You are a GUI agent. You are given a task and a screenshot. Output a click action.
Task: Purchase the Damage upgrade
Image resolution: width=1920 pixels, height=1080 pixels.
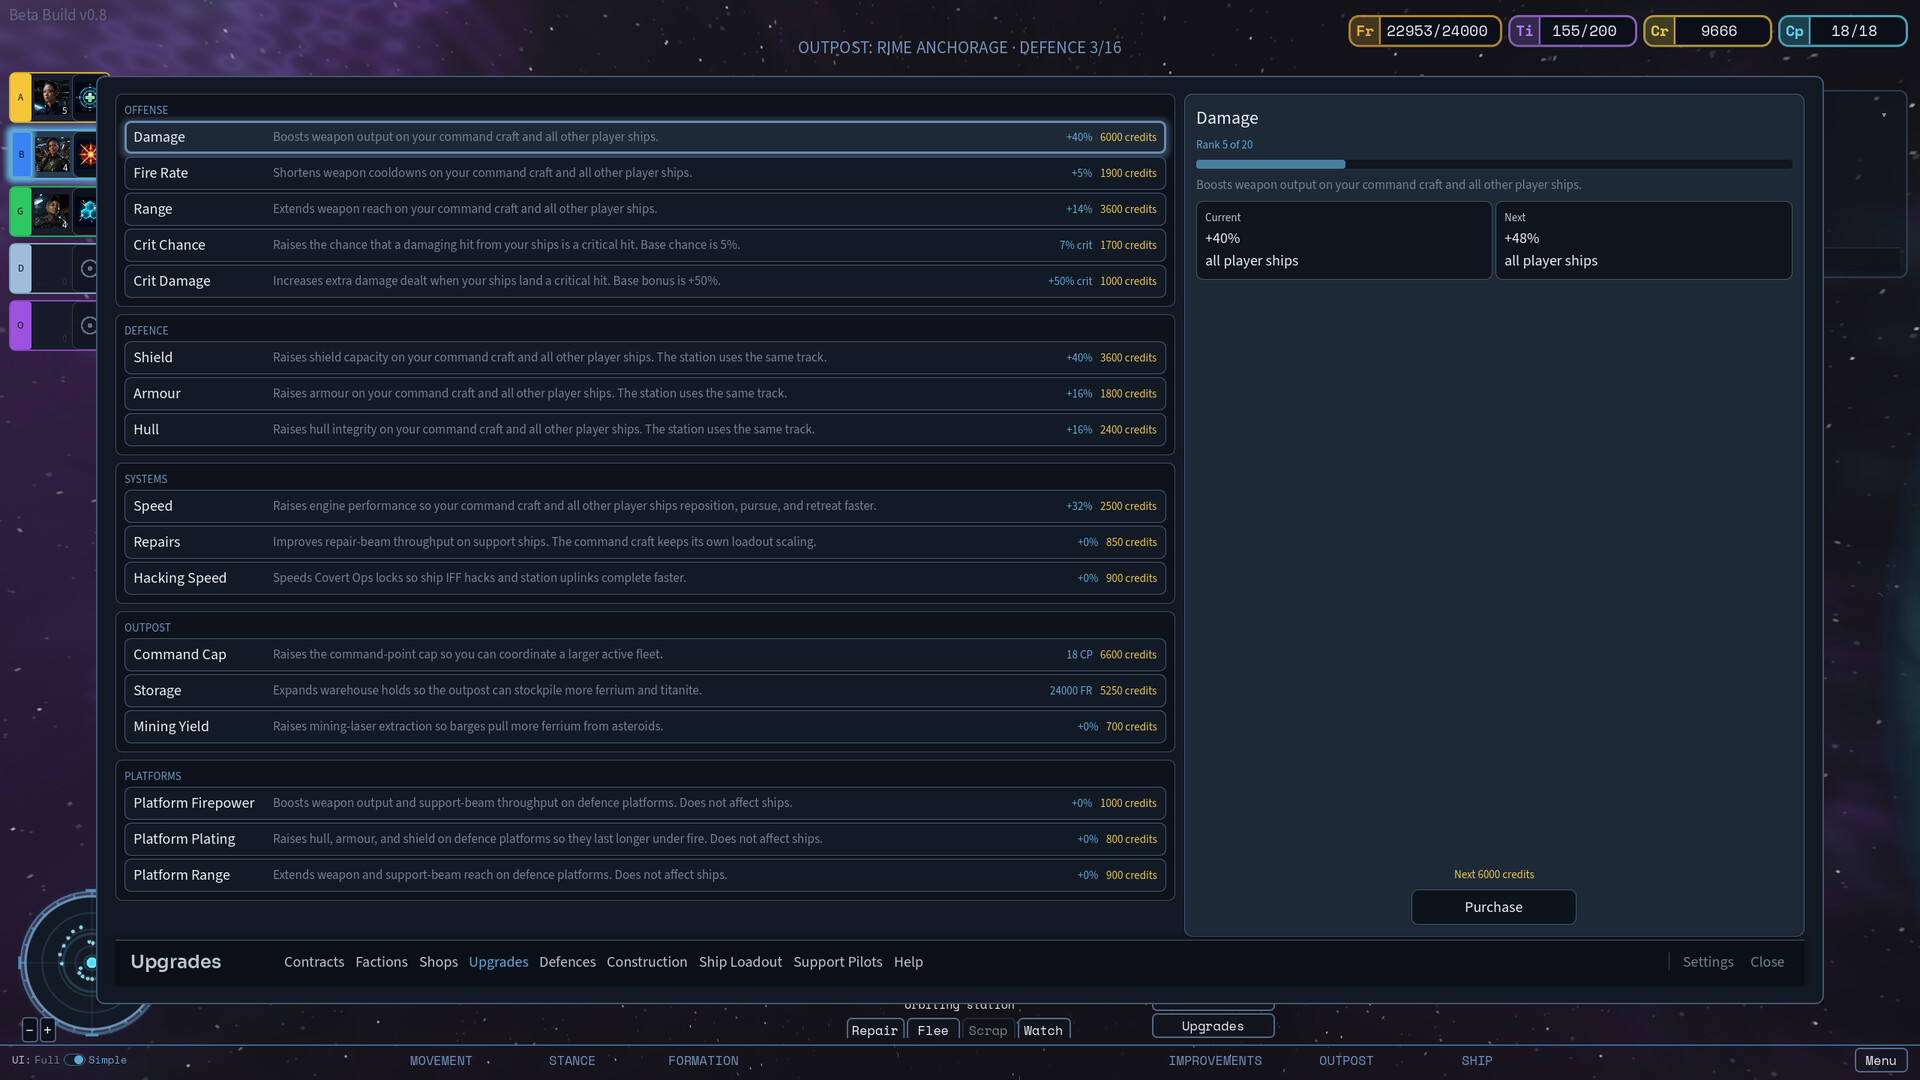coord(1493,907)
